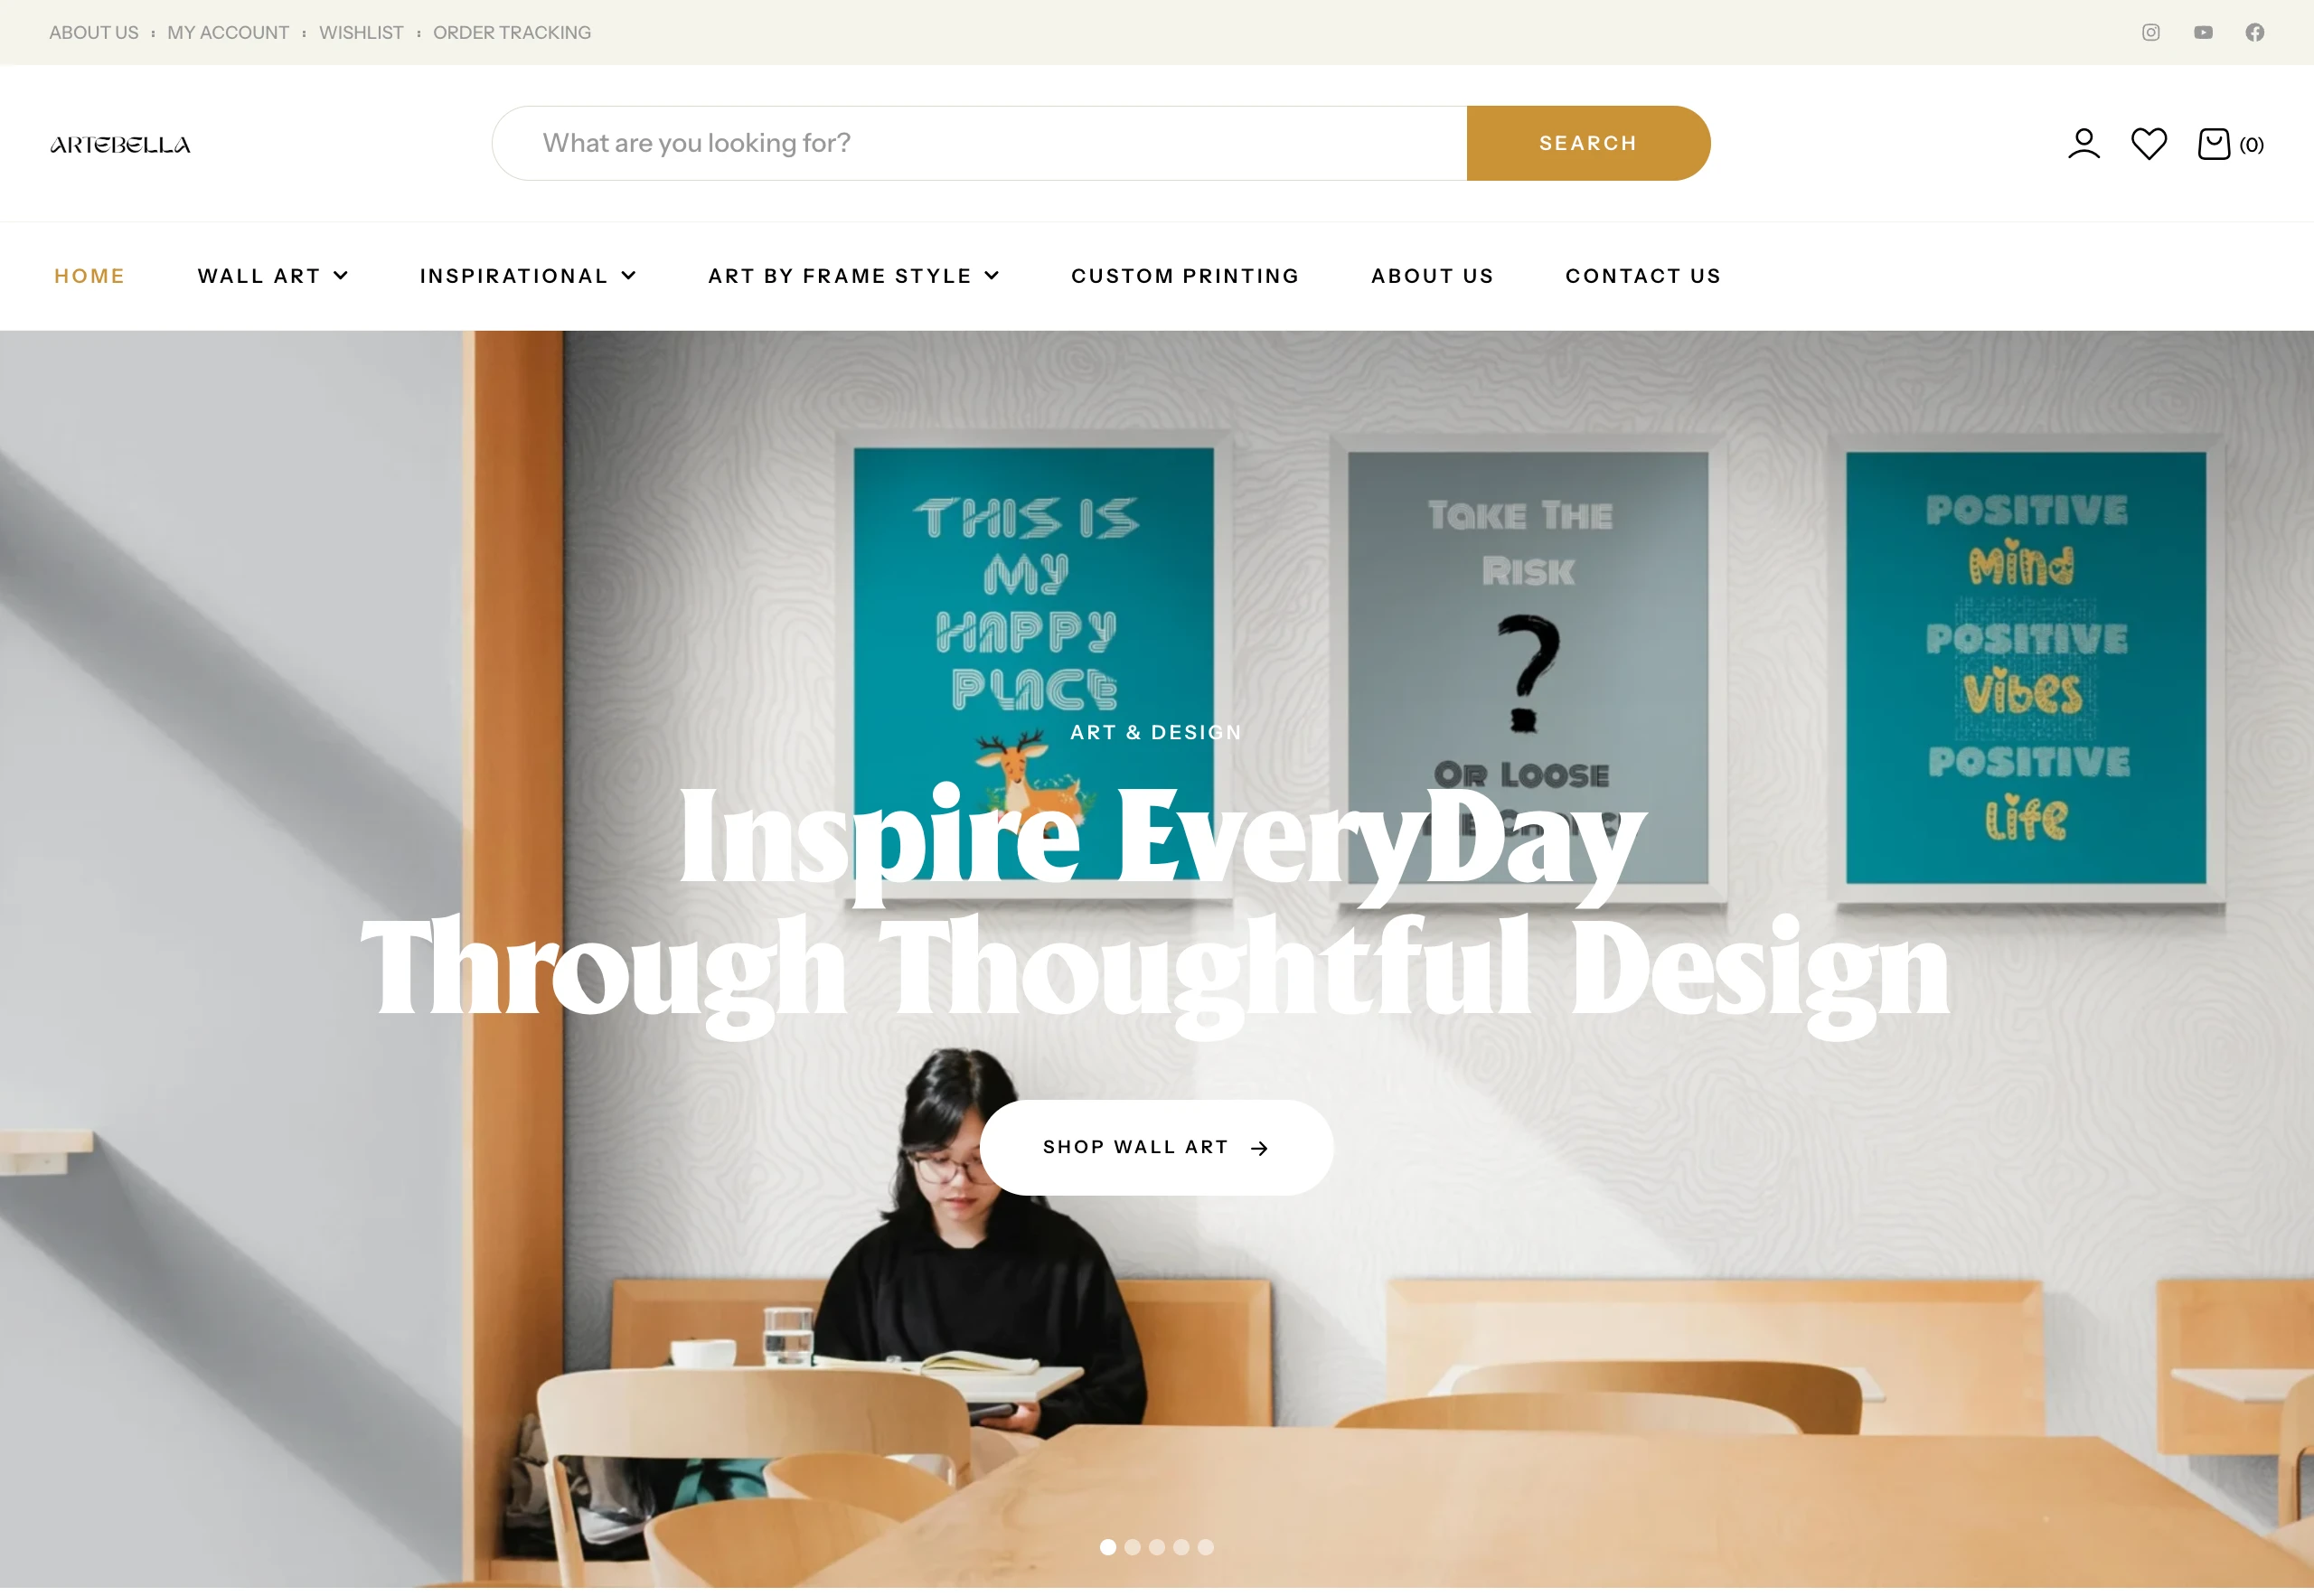Click the Search button
The height and width of the screenshot is (1596, 2314).
point(1588,143)
